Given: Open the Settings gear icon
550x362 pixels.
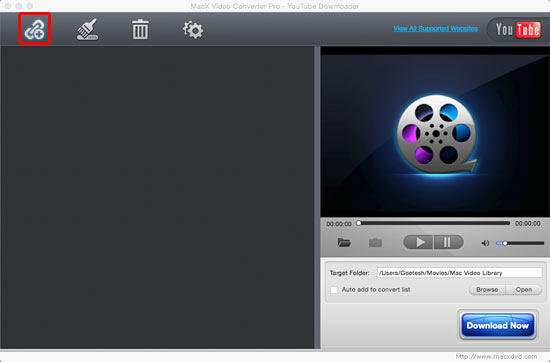Looking at the screenshot, I should pos(193,30).
